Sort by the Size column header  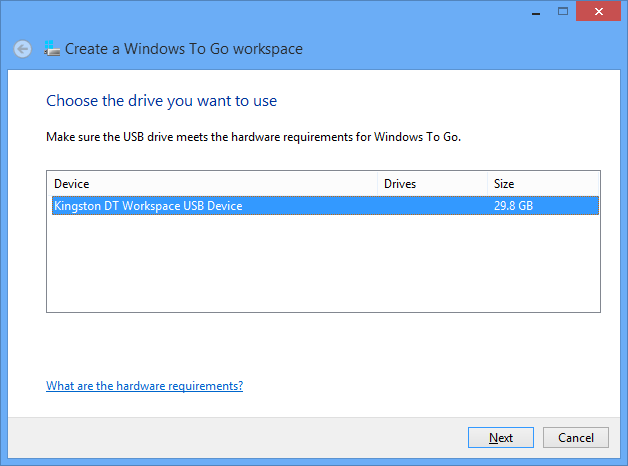543,184
